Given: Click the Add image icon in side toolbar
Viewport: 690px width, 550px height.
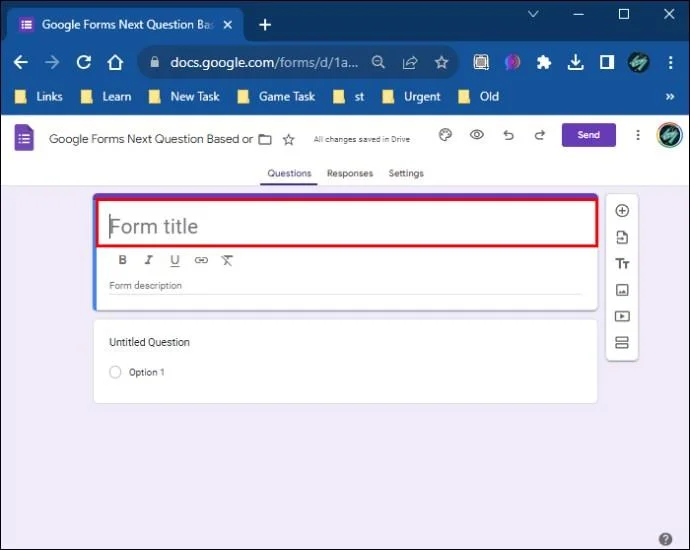Looking at the screenshot, I should pos(622,290).
